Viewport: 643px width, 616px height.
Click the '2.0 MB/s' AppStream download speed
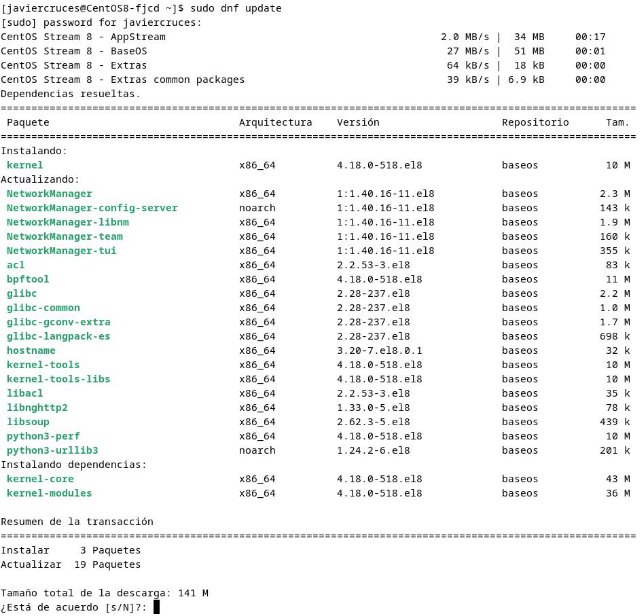click(465, 37)
